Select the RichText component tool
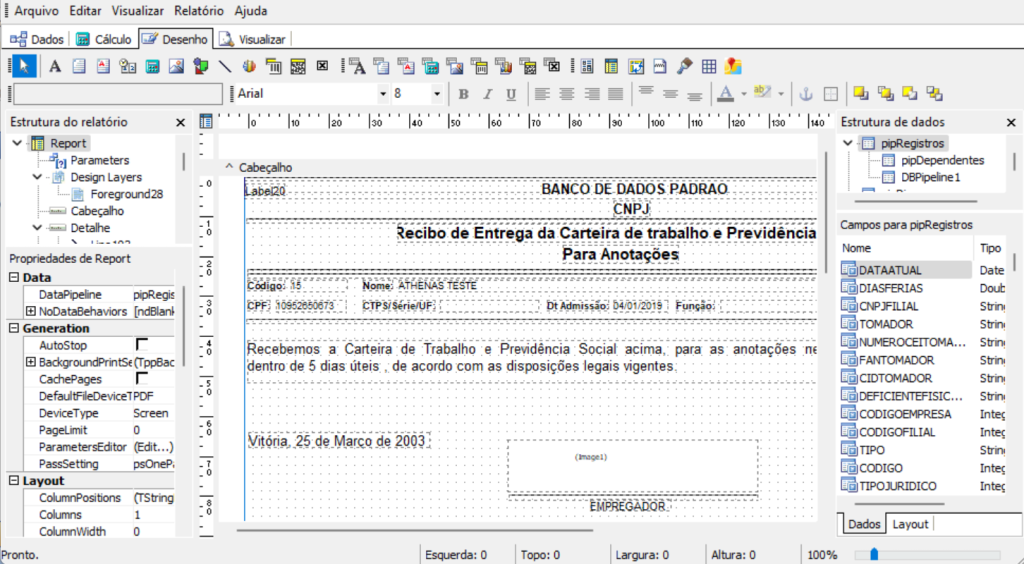The image size is (1024, 564). [x=103, y=66]
